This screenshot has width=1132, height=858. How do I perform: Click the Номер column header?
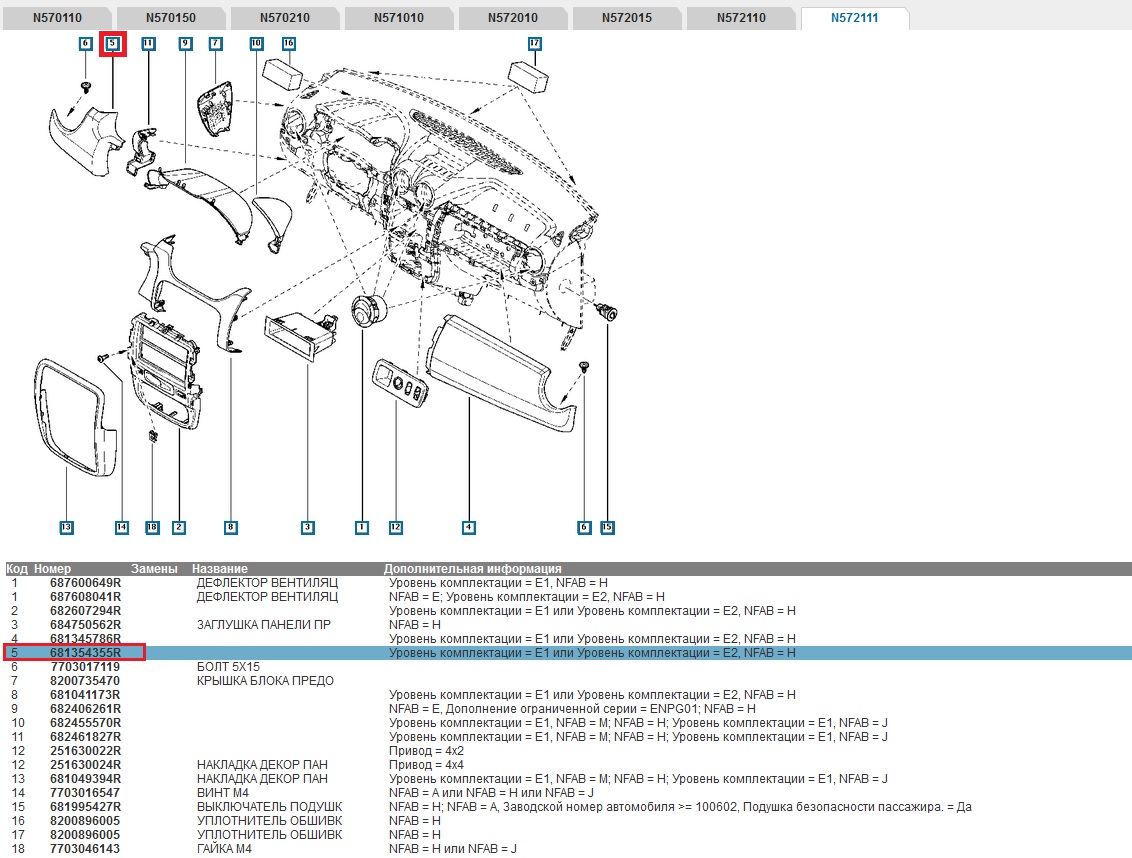(53, 569)
